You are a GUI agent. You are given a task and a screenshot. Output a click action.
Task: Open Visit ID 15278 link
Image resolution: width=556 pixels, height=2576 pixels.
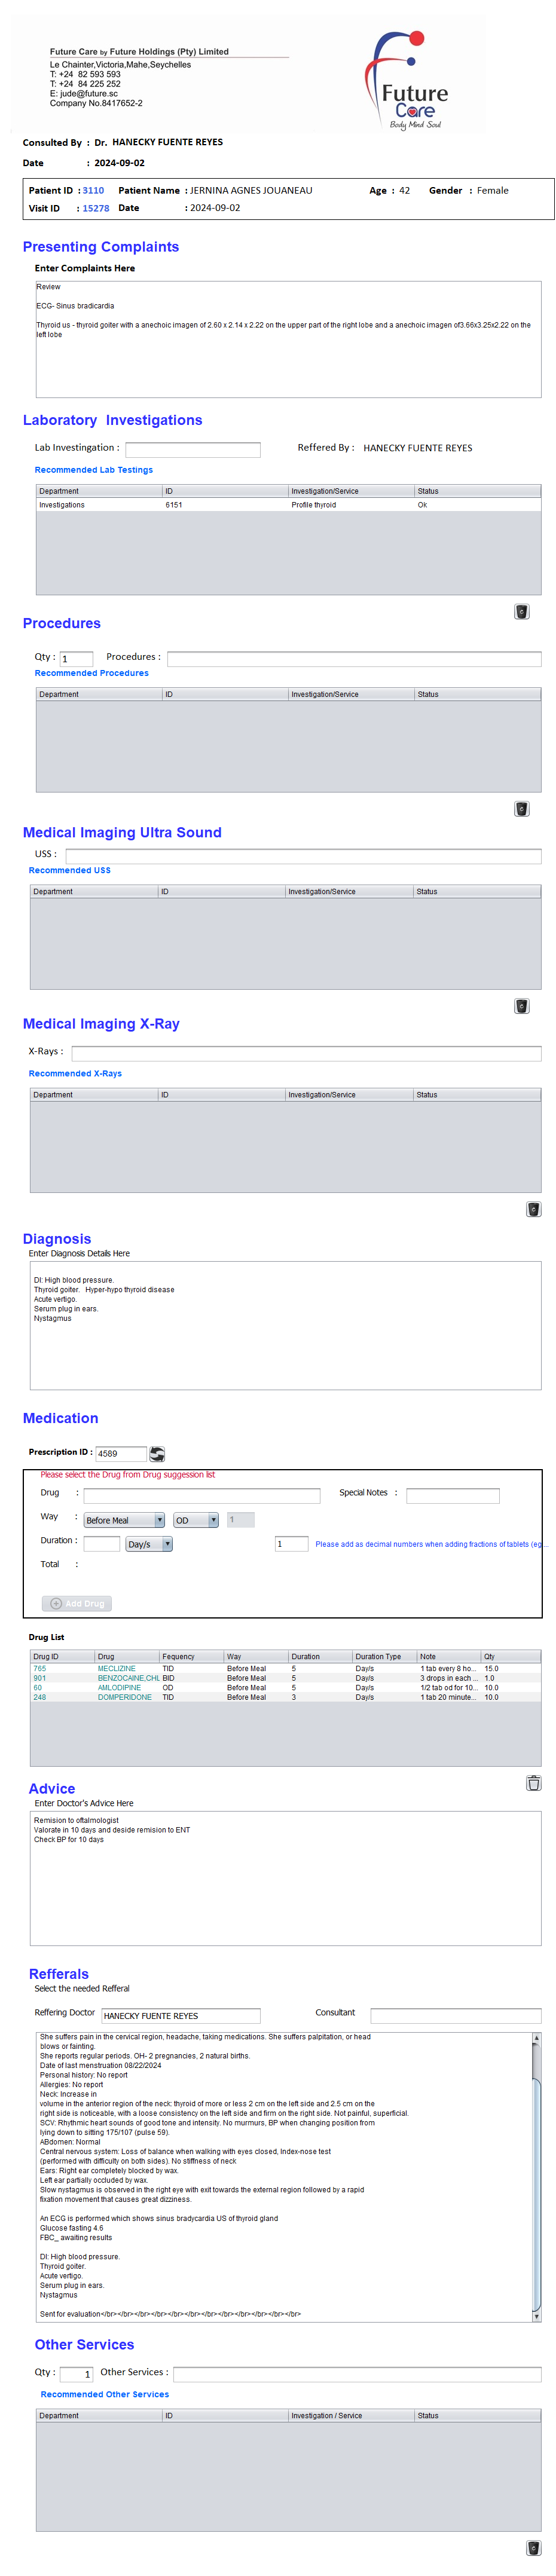coord(96,209)
